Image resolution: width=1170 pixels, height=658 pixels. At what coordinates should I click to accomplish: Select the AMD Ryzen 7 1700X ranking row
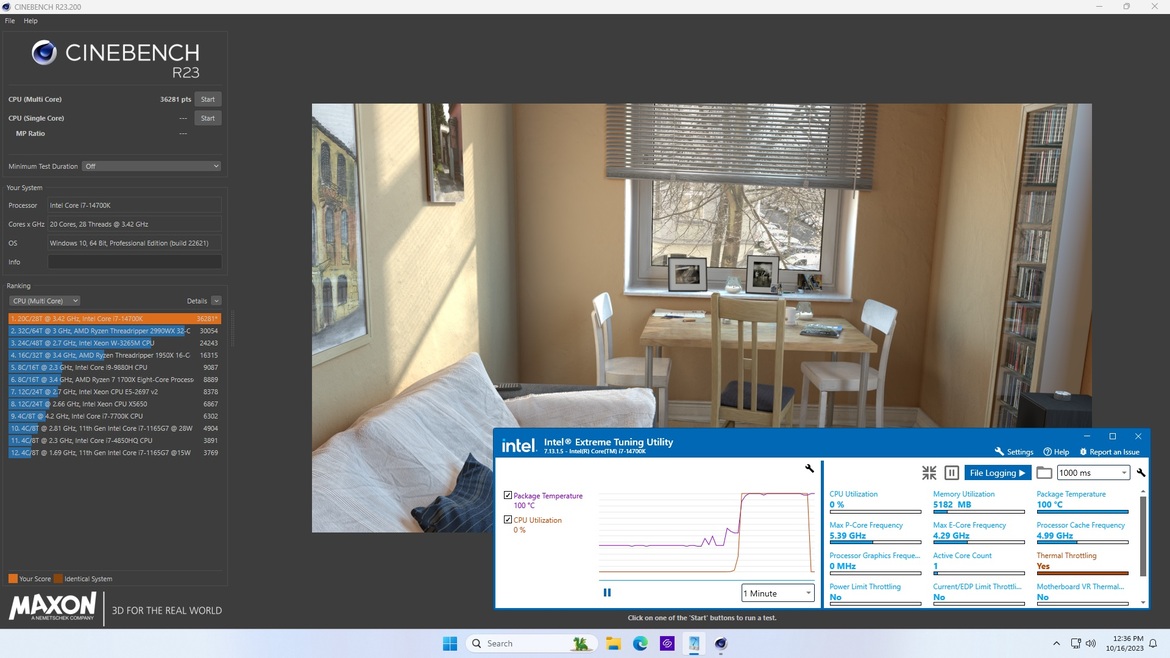click(x=114, y=380)
